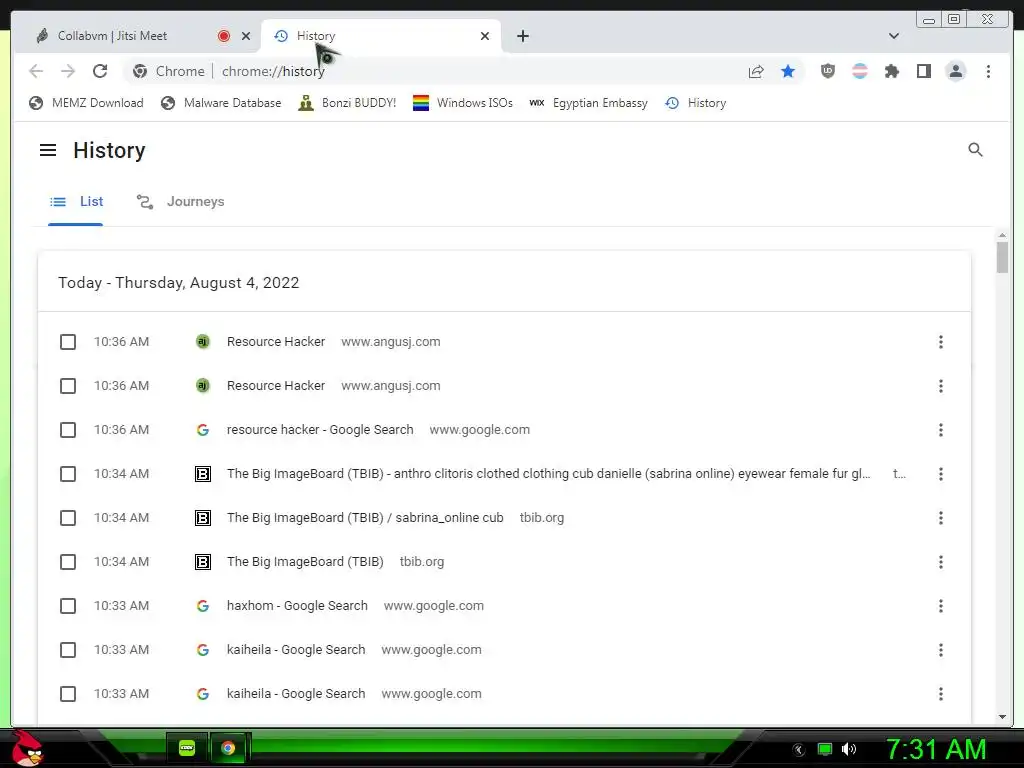Check the TBIB sabrina_online cub entry

[x=68, y=518]
